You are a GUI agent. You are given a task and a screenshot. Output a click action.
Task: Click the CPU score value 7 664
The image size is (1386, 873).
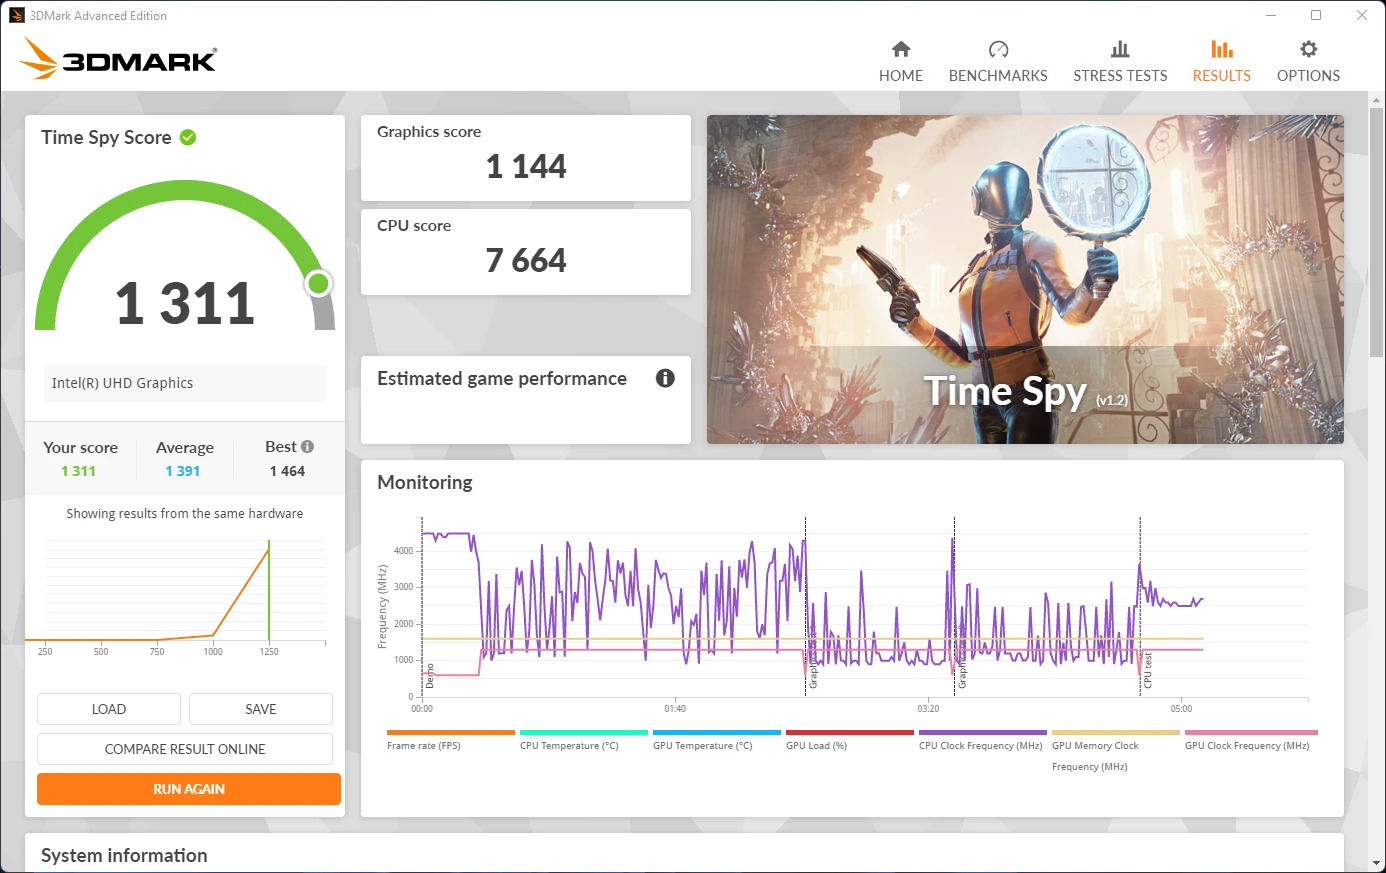click(526, 260)
